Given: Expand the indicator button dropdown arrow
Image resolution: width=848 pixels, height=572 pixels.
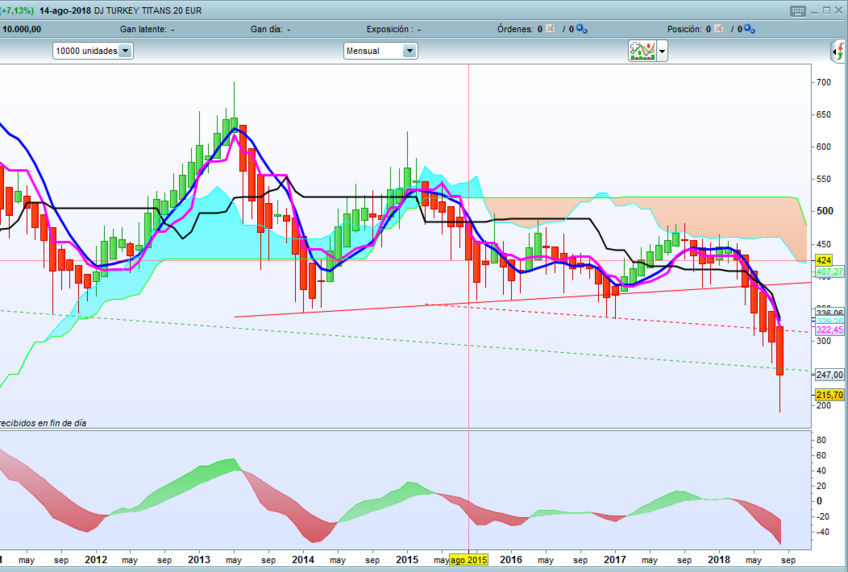Looking at the screenshot, I should (x=662, y=51).
